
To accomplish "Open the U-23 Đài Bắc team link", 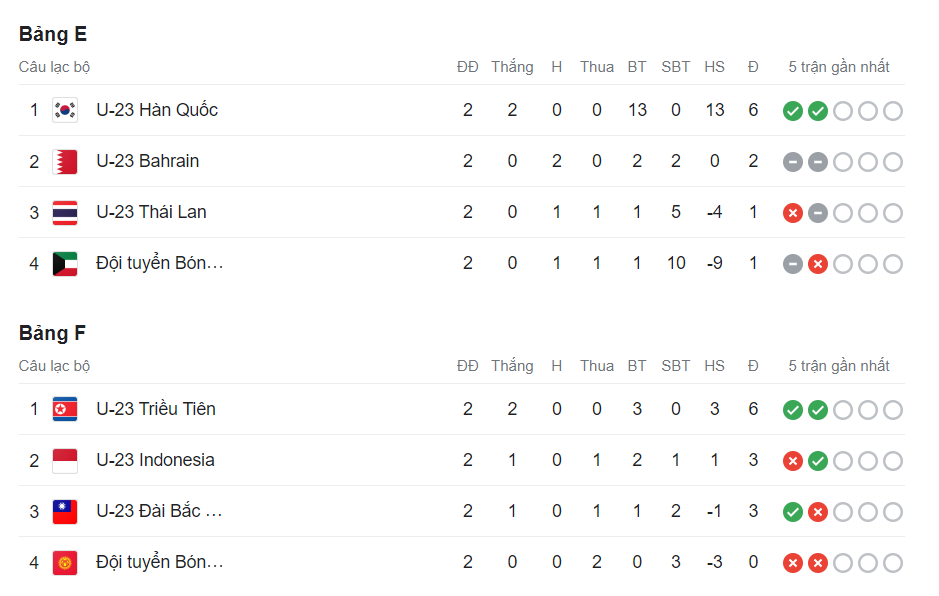I will coord(159,511).
